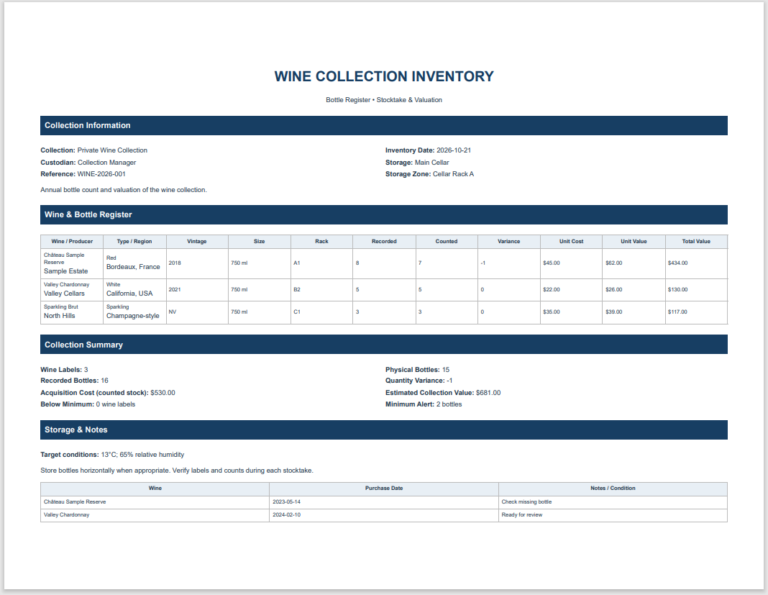Click 'Wine Labels: 3' summary line
The image size is (768, 595).
pos(64,370)
